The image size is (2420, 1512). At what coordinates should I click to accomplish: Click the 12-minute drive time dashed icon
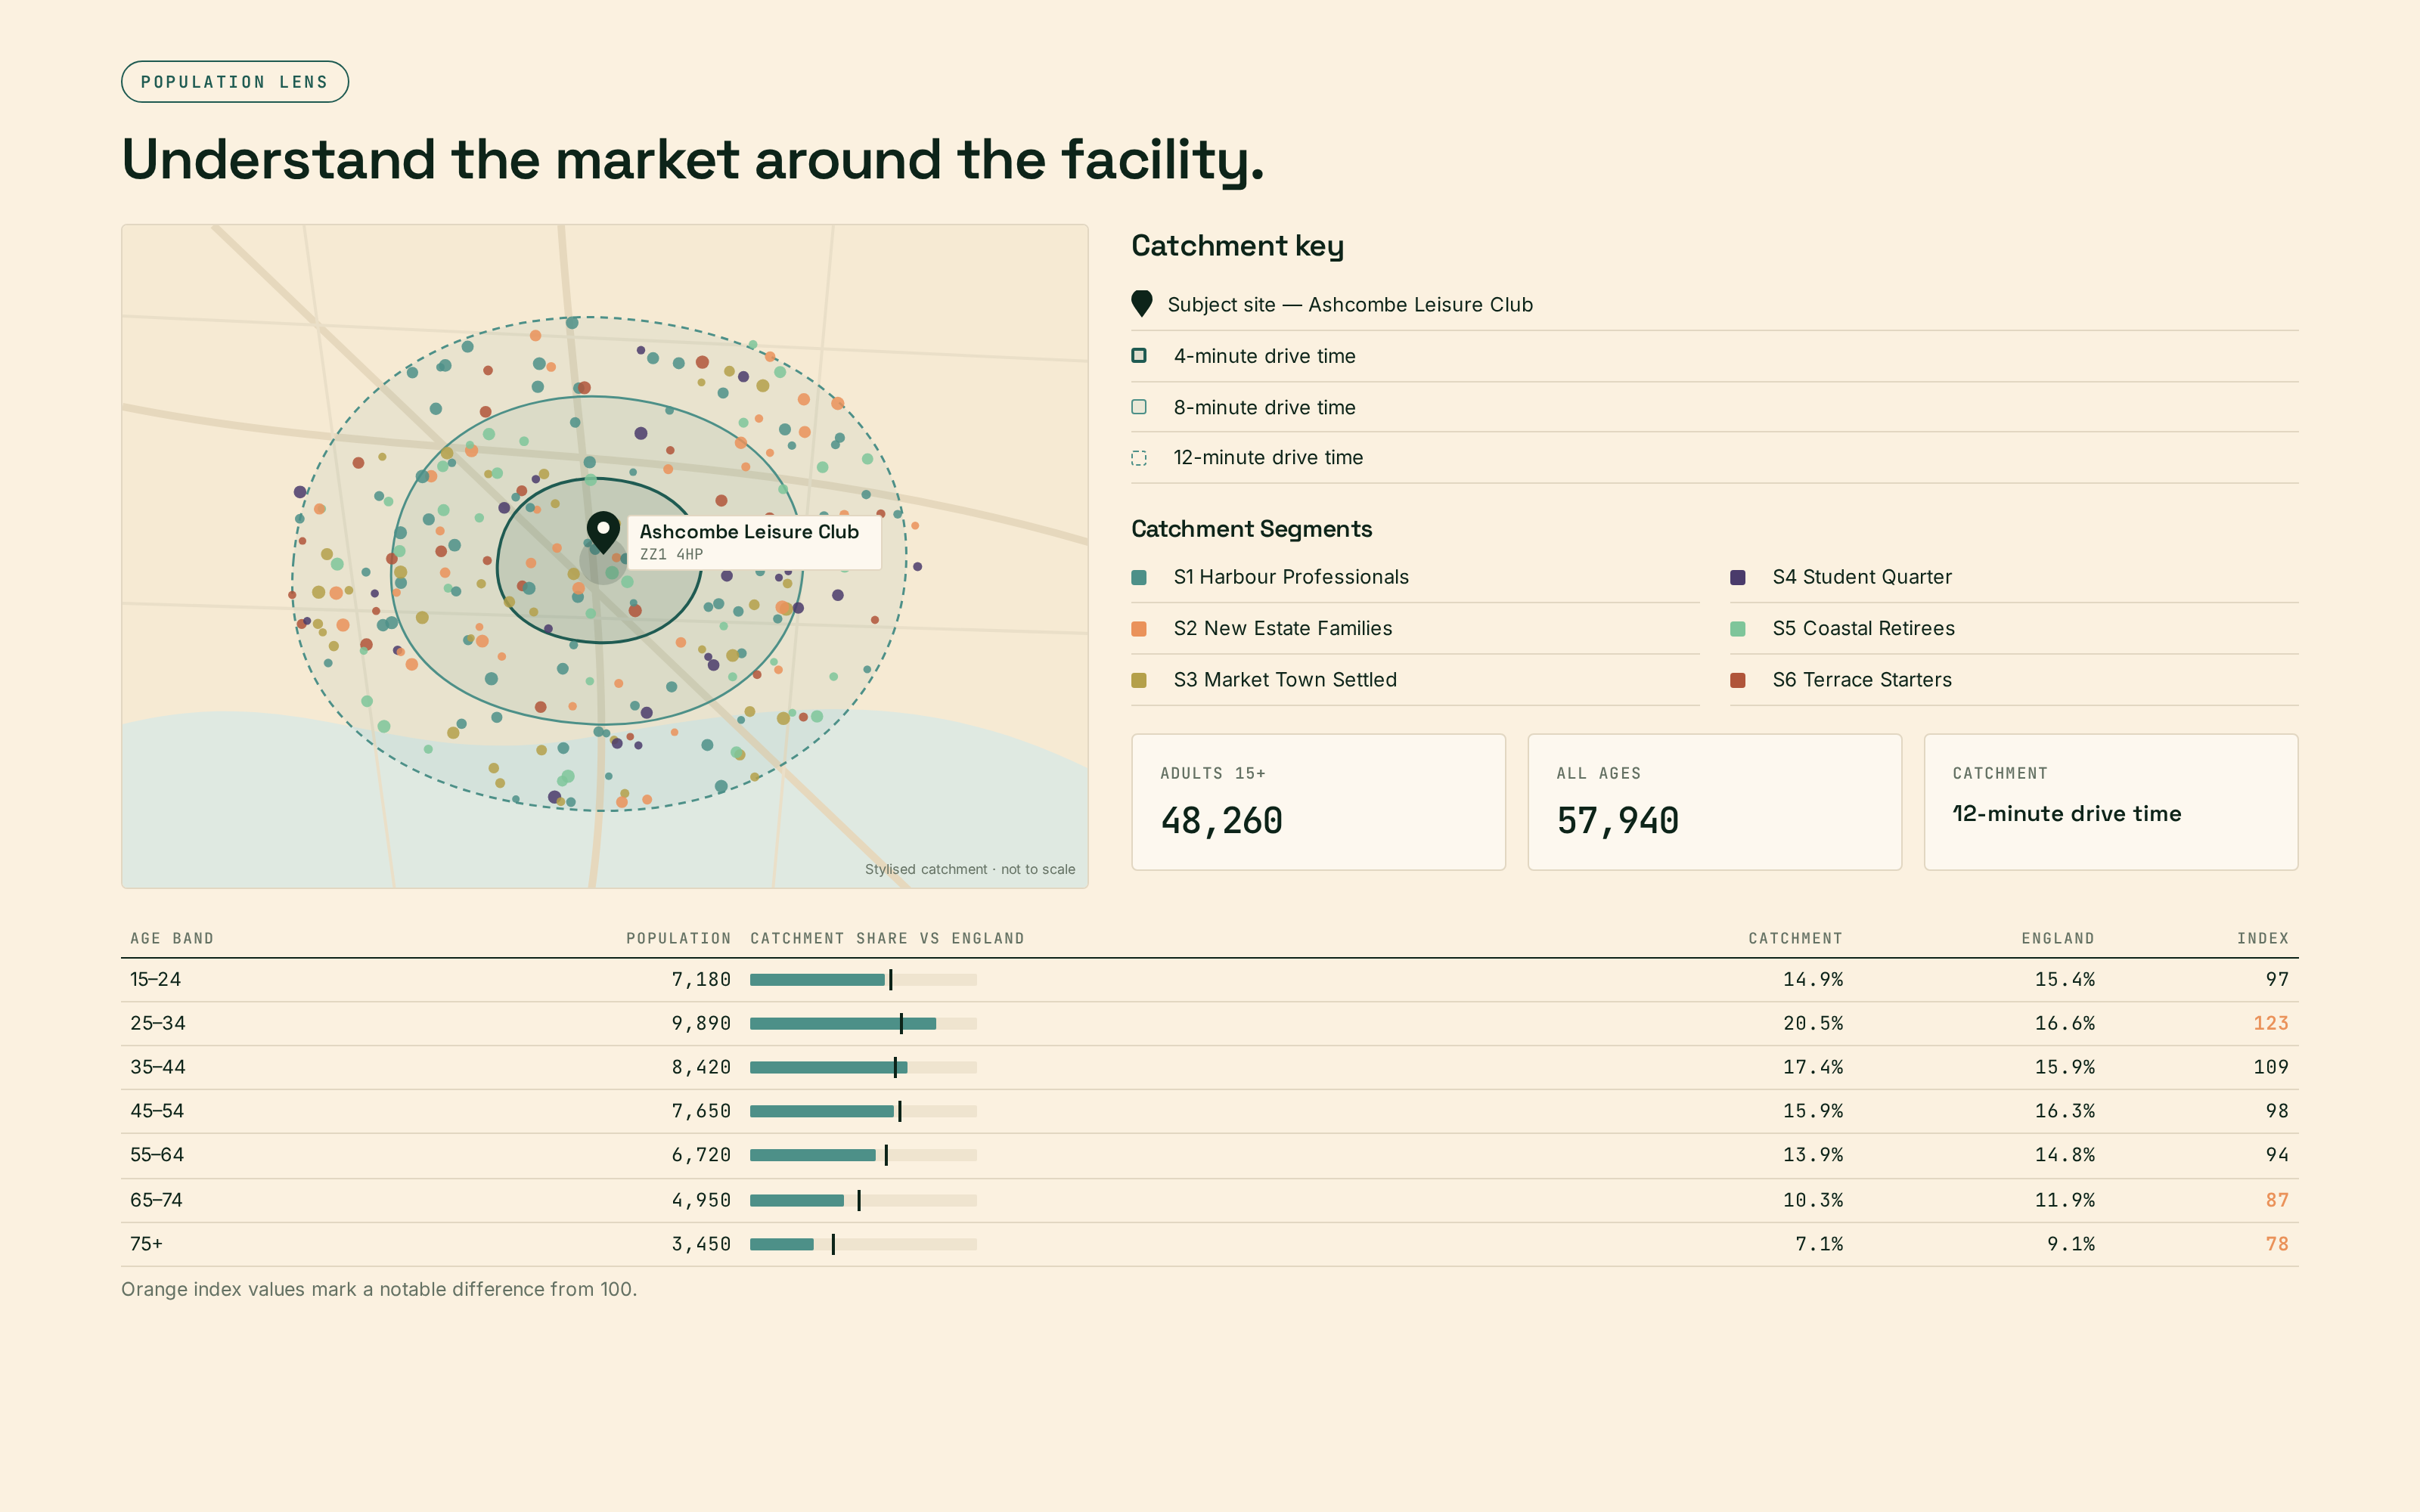click(1139, 458)
